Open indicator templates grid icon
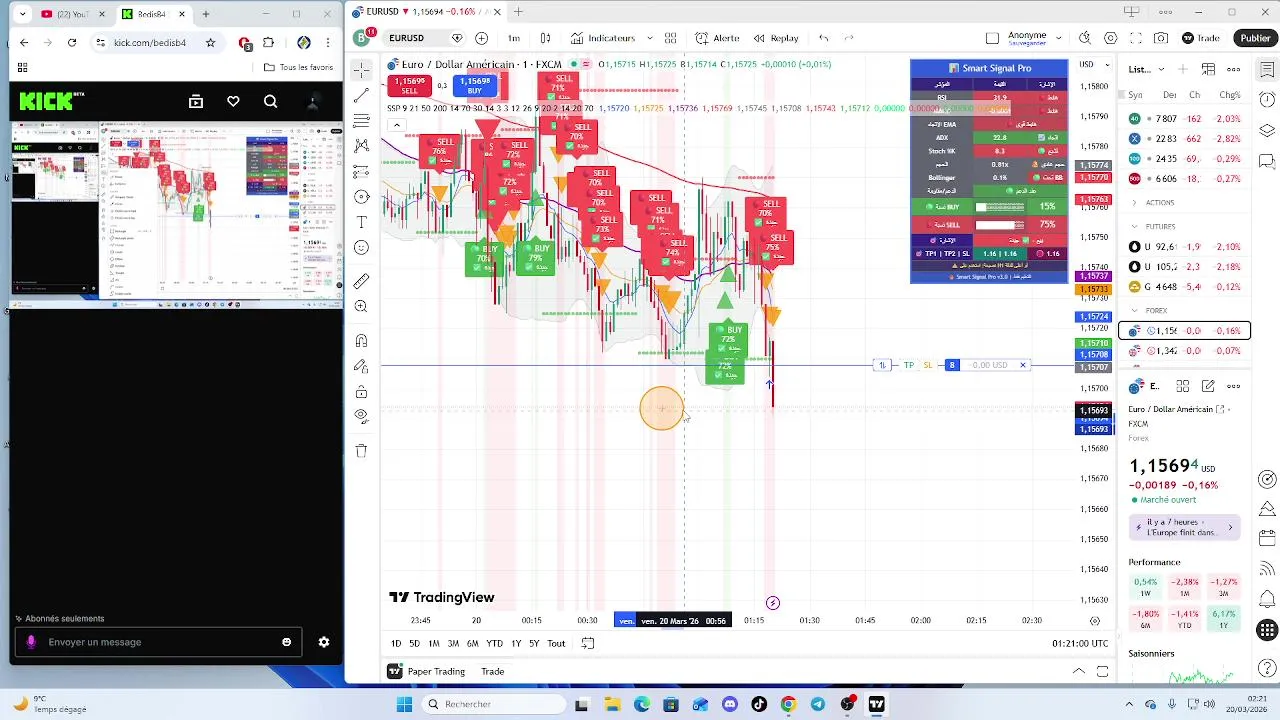The width and height of the screenshot is (1280, 720). pos(670,38)
